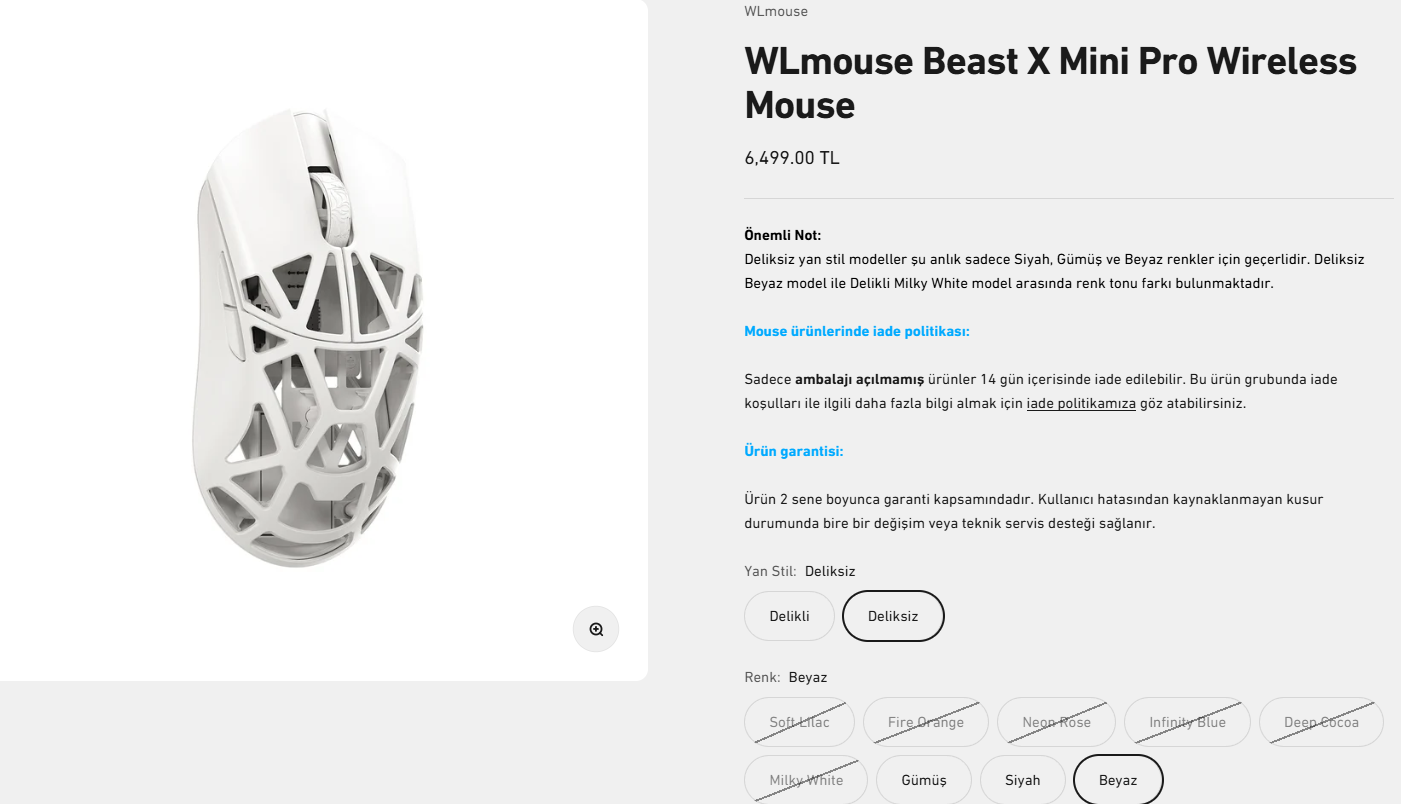1401x804 pixels.
Task: Switch color to Siyah
Action: click(1022, 780)
